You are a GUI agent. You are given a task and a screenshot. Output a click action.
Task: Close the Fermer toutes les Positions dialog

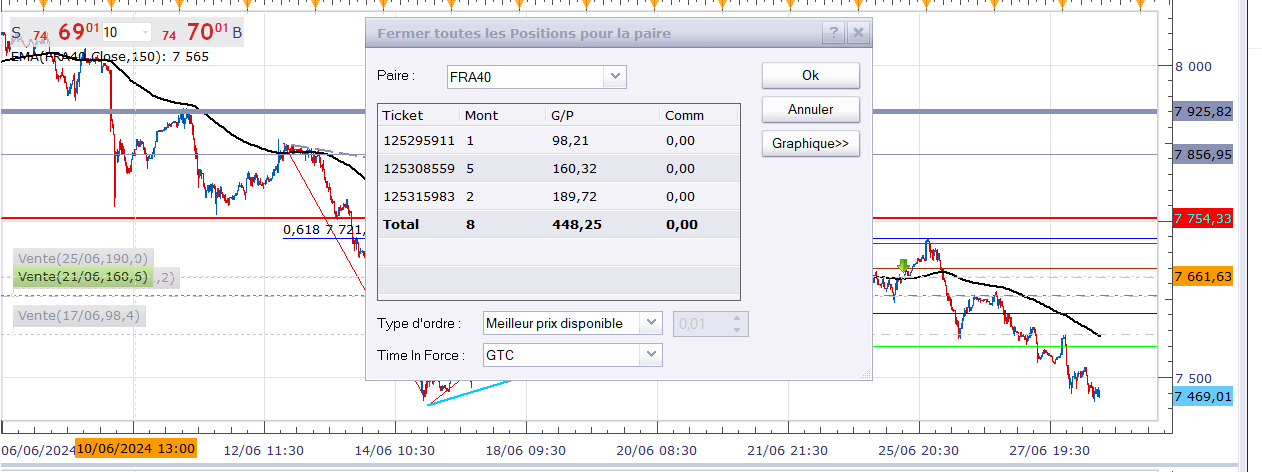858,33
